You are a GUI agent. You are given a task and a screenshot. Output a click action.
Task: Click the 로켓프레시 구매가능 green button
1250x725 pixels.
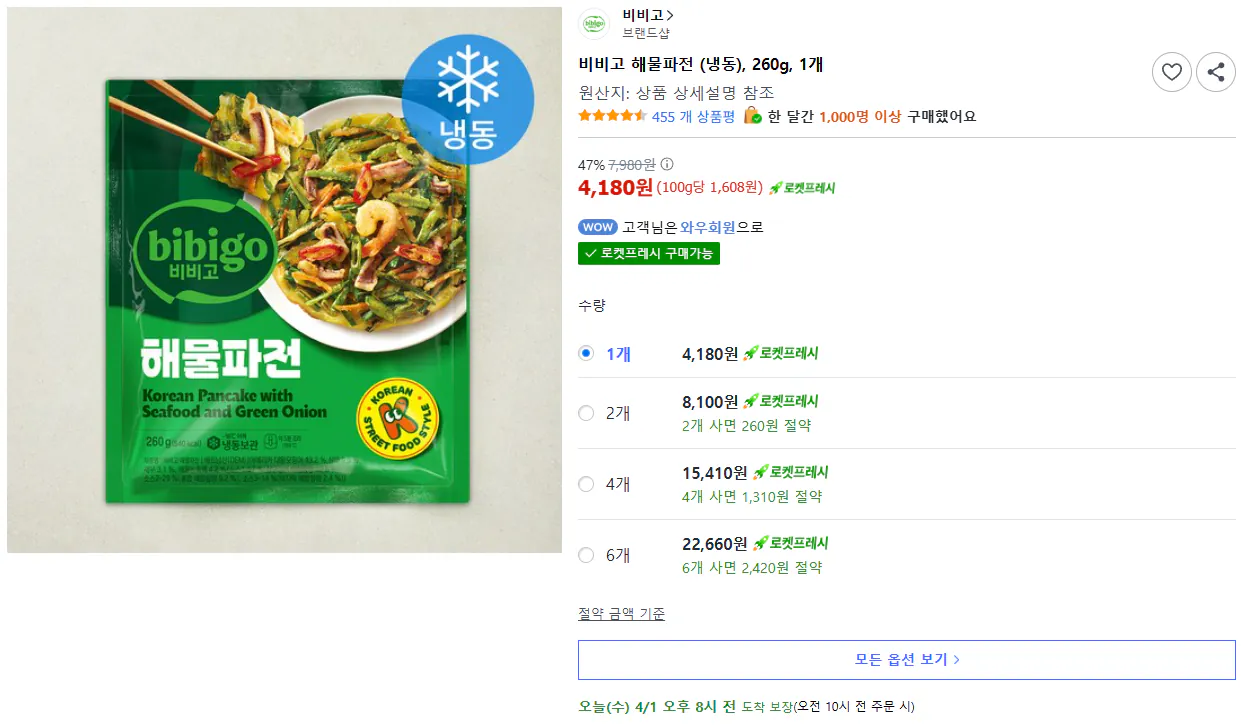[x=648, y=254]
